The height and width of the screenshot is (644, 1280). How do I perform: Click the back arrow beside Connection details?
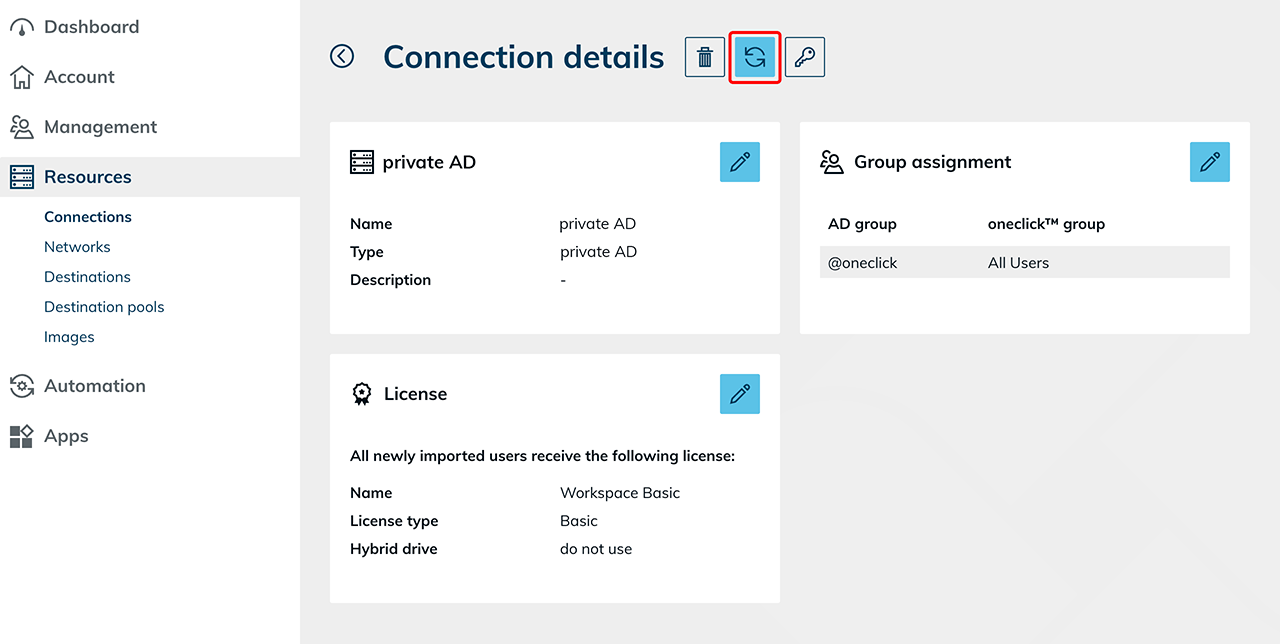pos(342,57)
